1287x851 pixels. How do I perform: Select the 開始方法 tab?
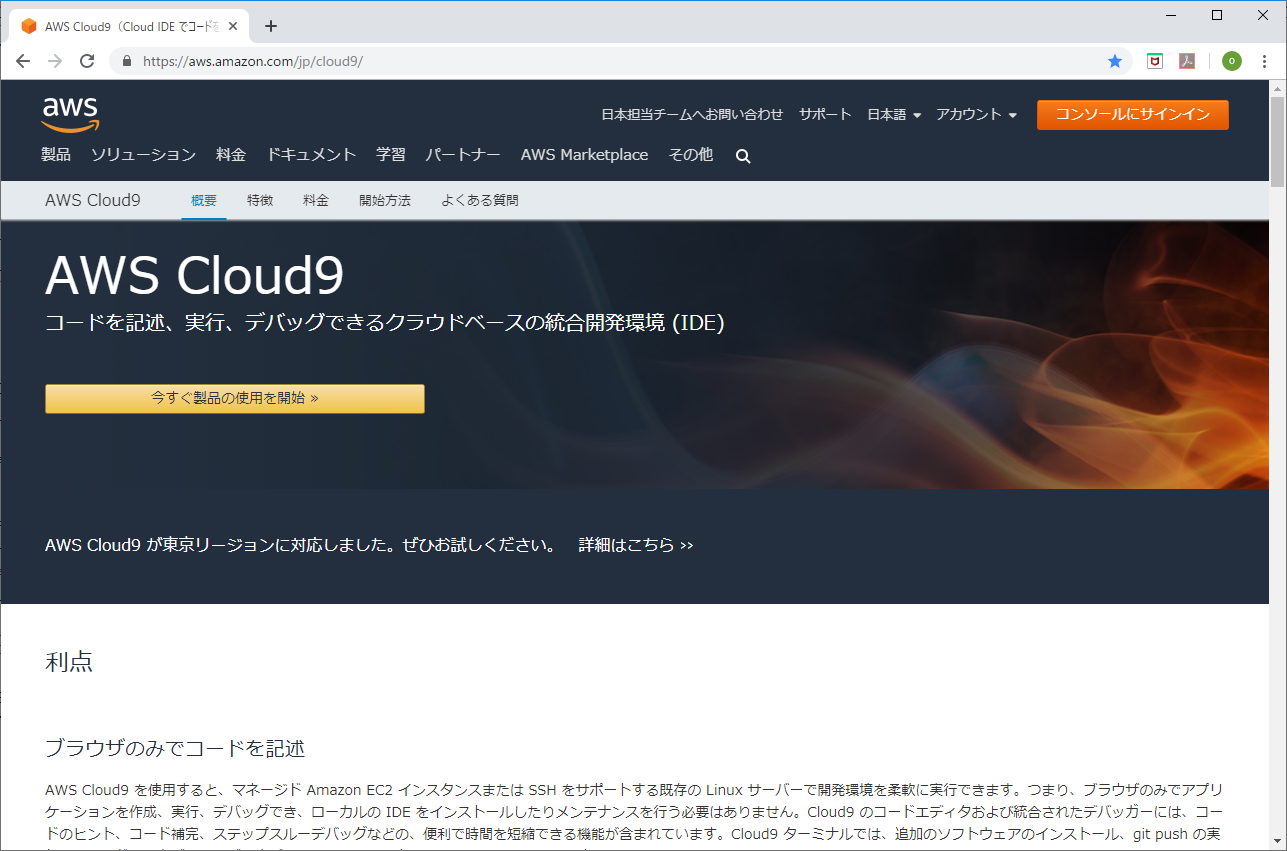385,200
